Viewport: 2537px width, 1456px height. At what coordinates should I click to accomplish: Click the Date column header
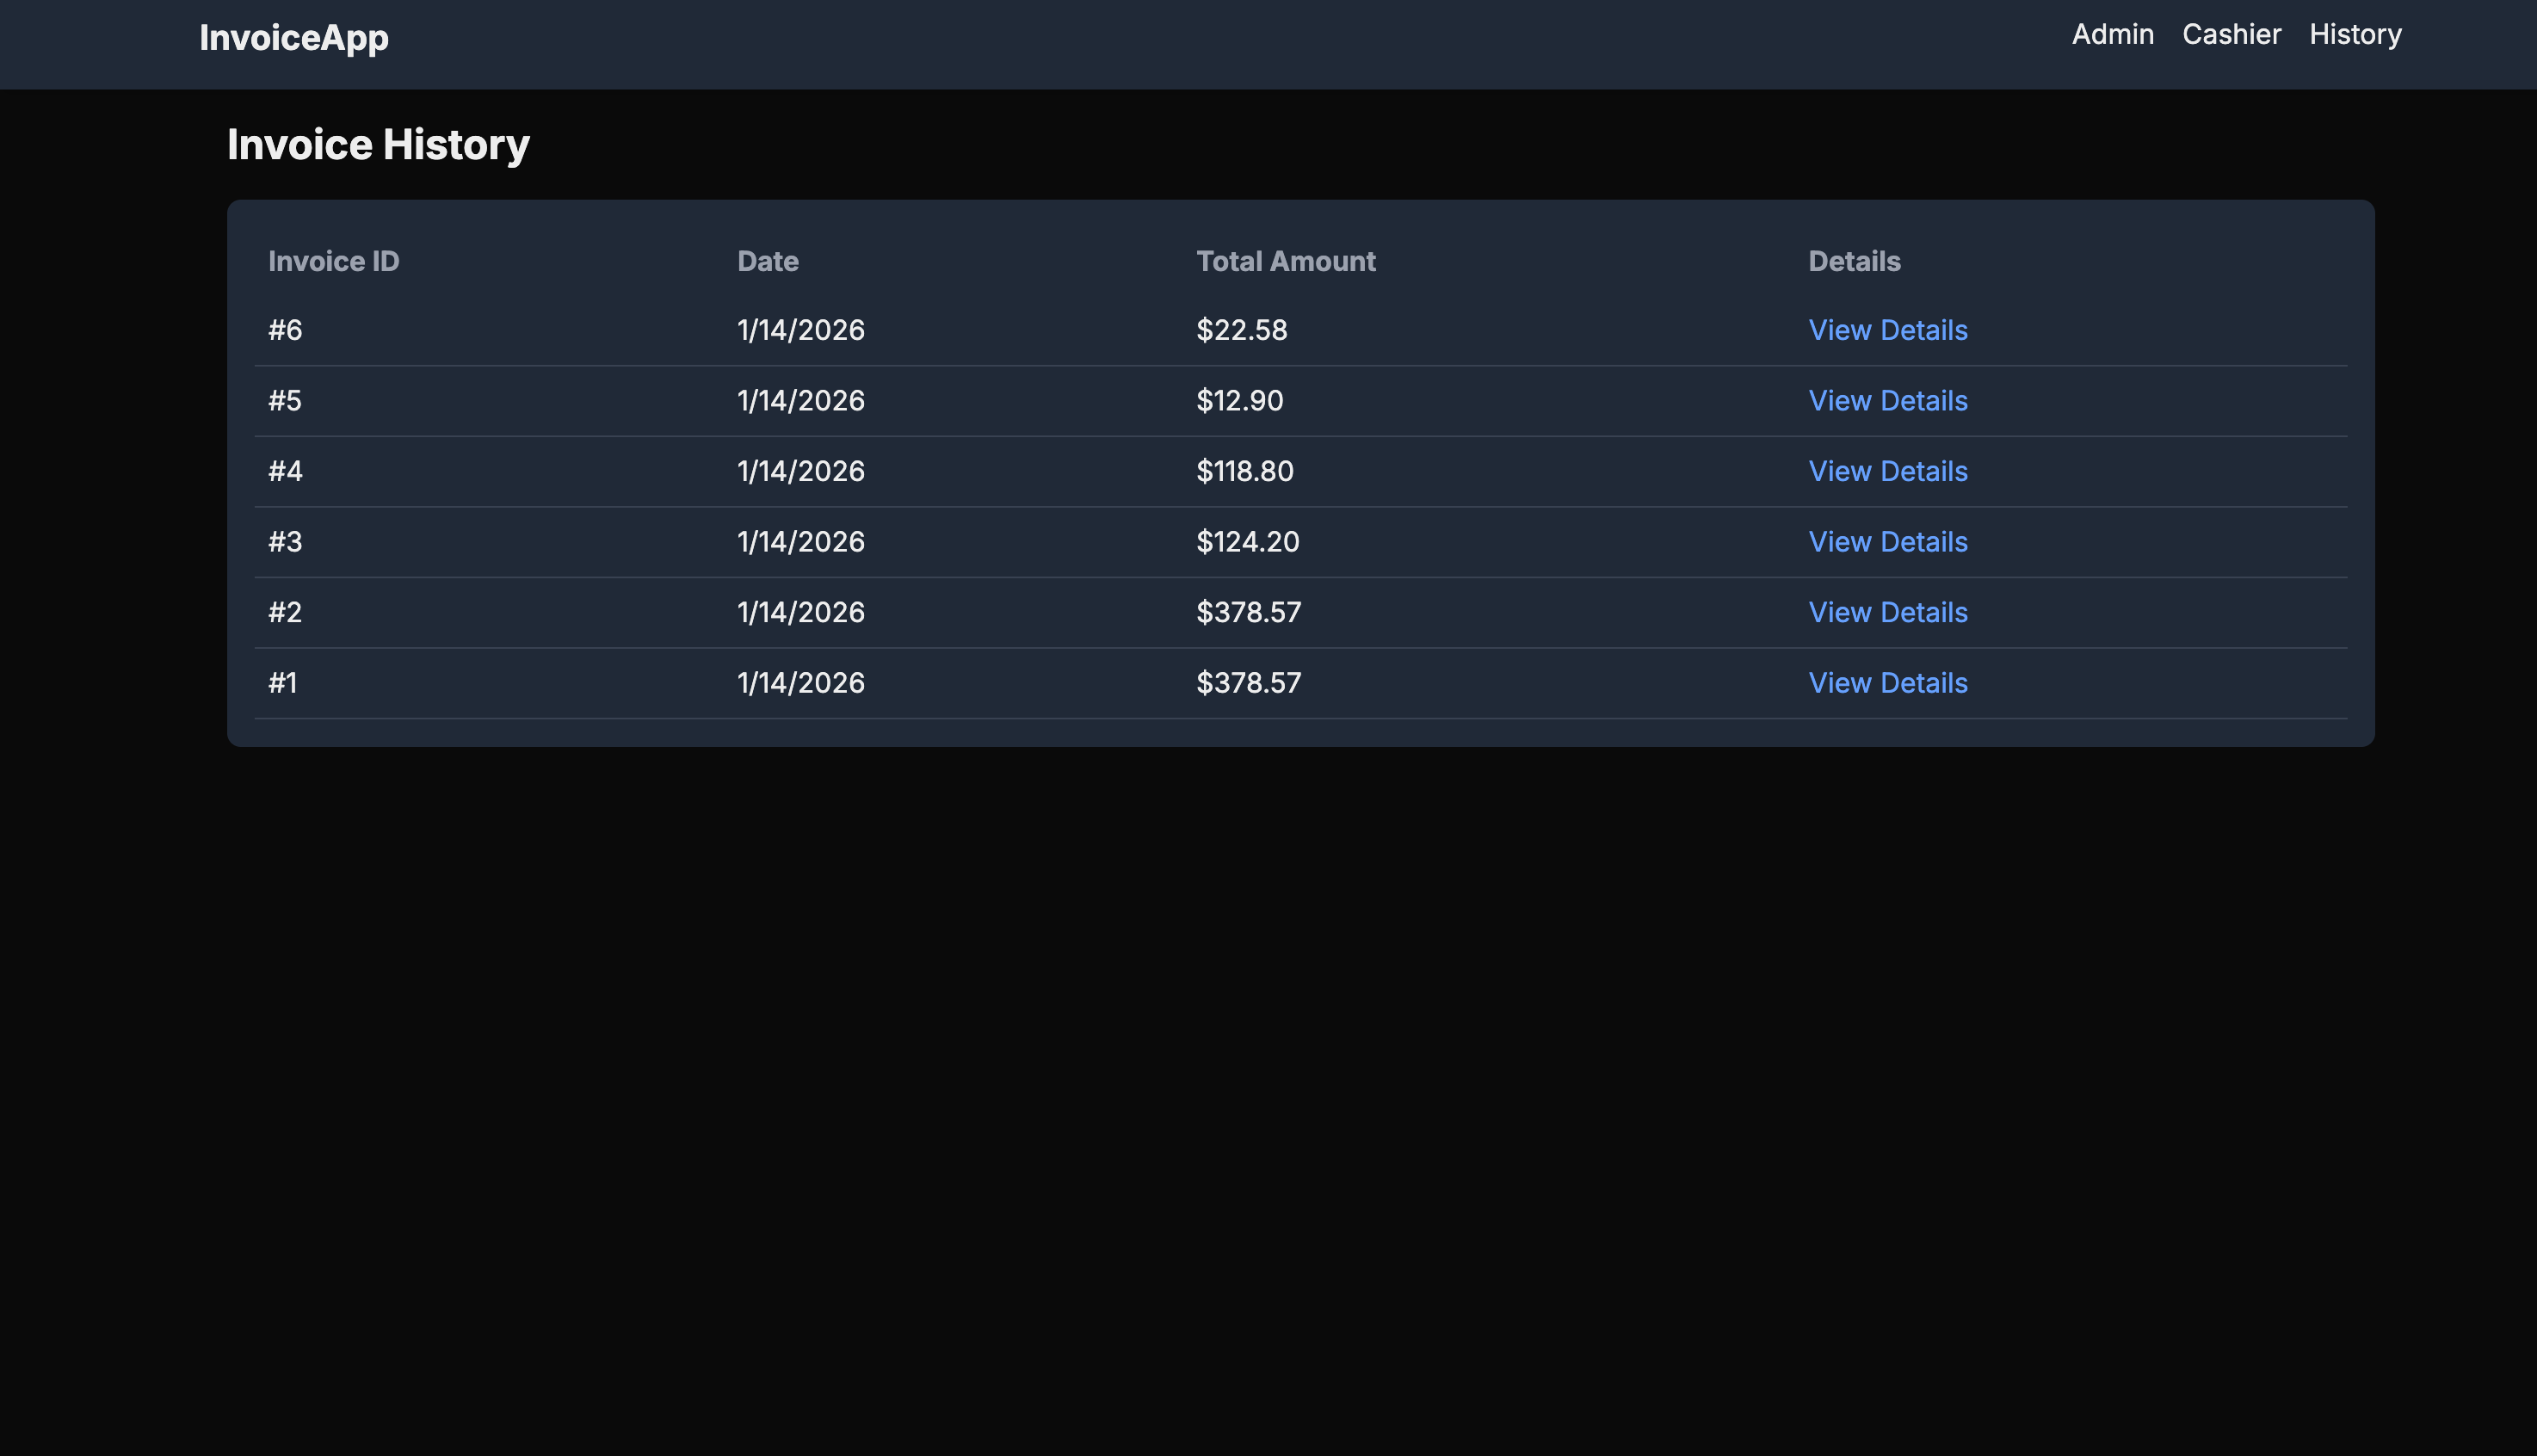pos(767,262)
